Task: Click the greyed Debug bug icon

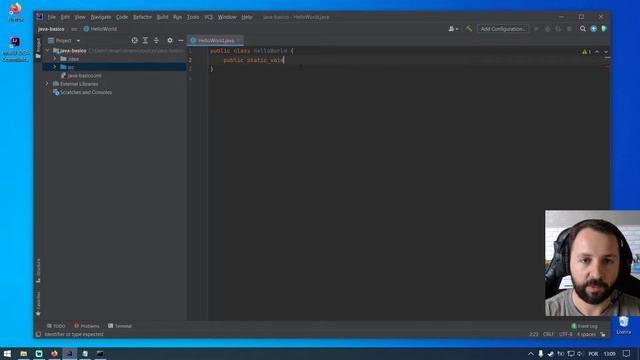Action: click(547, 29)
